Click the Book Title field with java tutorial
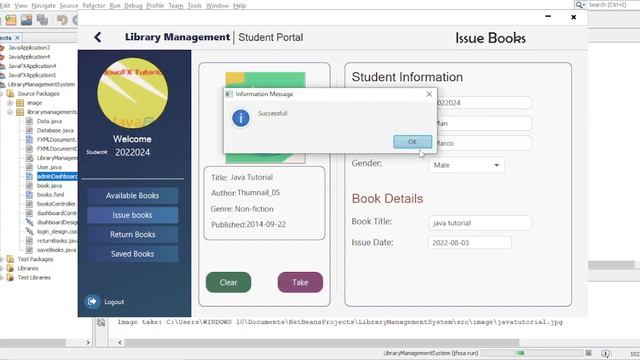This screenshot has height=360, width=640. point(480,223)
